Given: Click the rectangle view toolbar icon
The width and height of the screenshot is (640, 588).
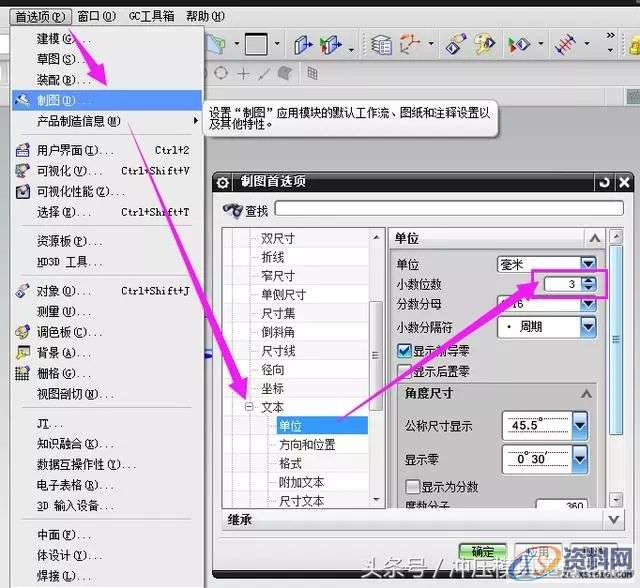Looking at the screenshot, I should (256, 44).
